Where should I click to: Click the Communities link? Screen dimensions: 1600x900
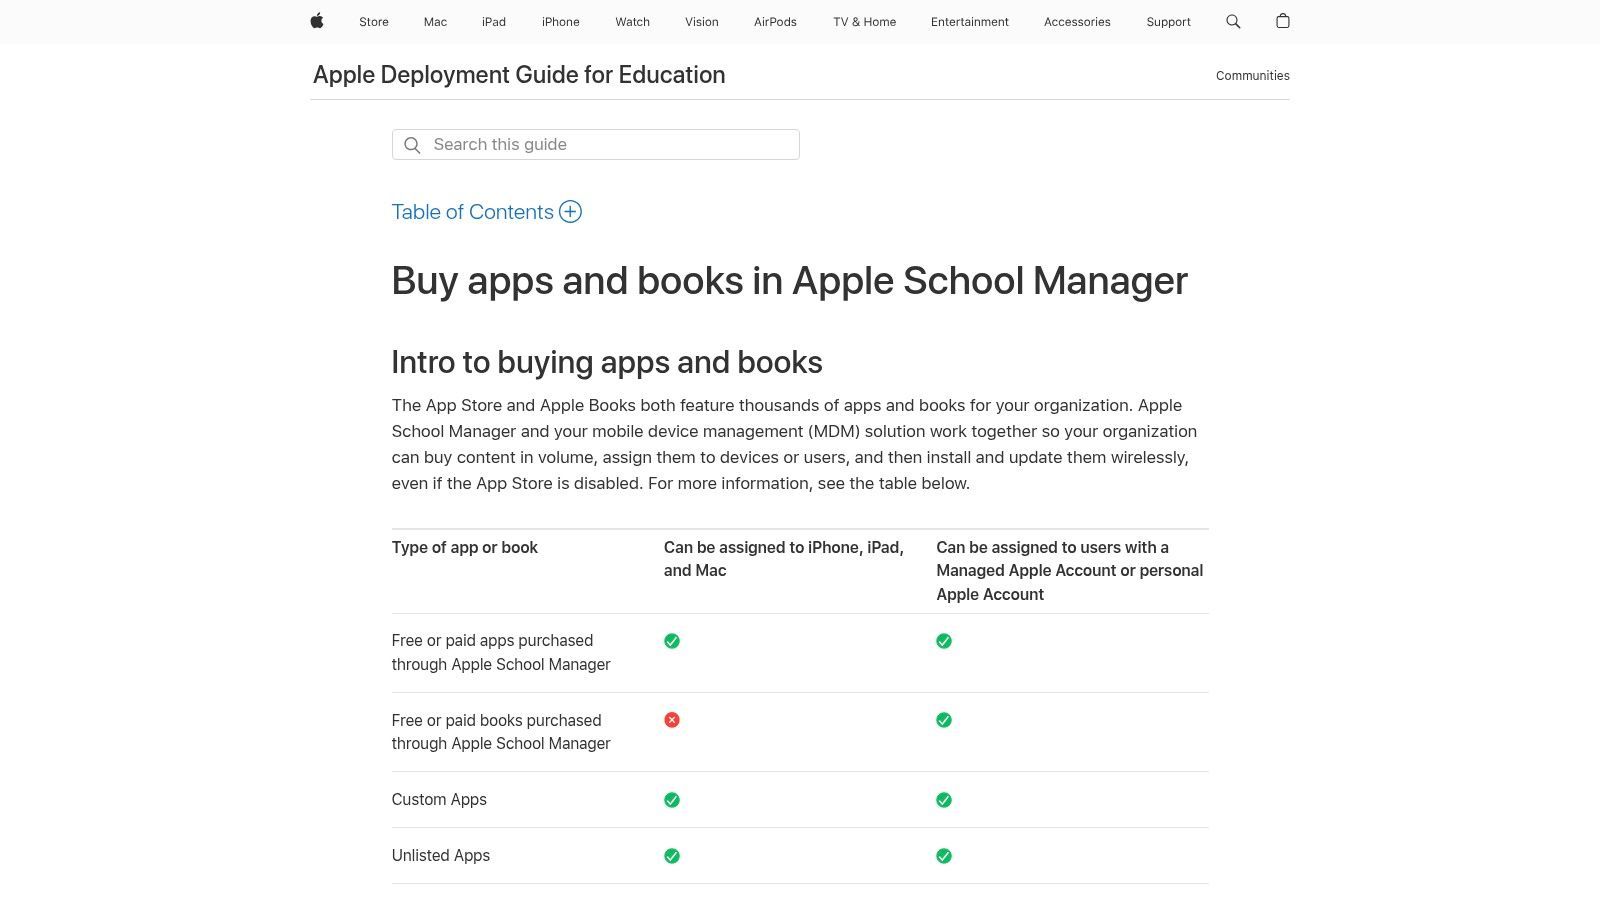(1252, 75)
